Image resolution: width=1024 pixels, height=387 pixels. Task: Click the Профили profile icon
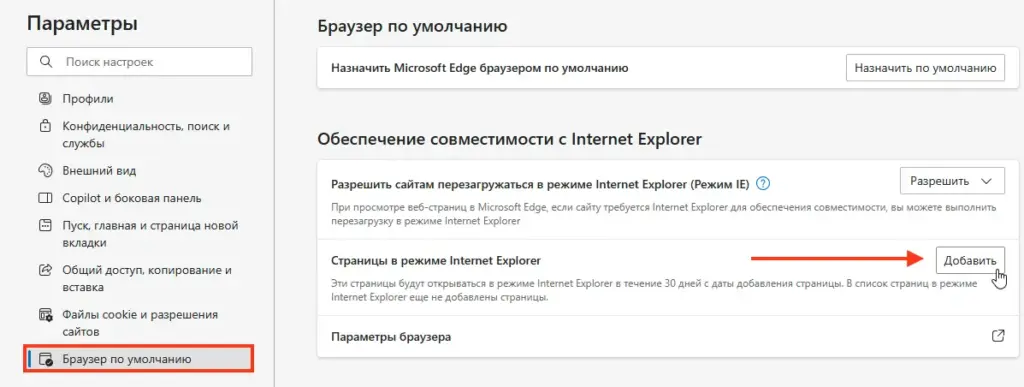(45, 99)
